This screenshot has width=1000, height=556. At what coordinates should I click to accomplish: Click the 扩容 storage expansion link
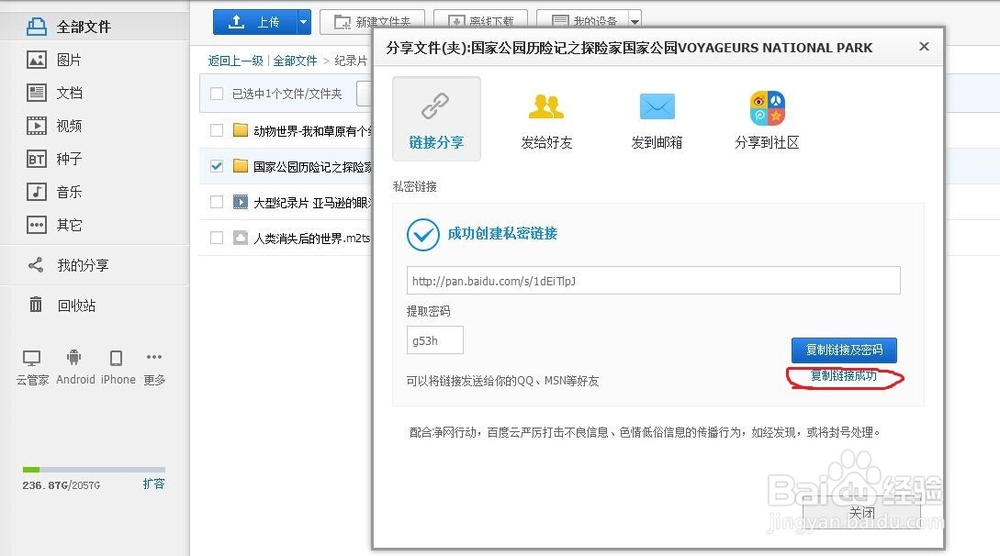point(154,484)
